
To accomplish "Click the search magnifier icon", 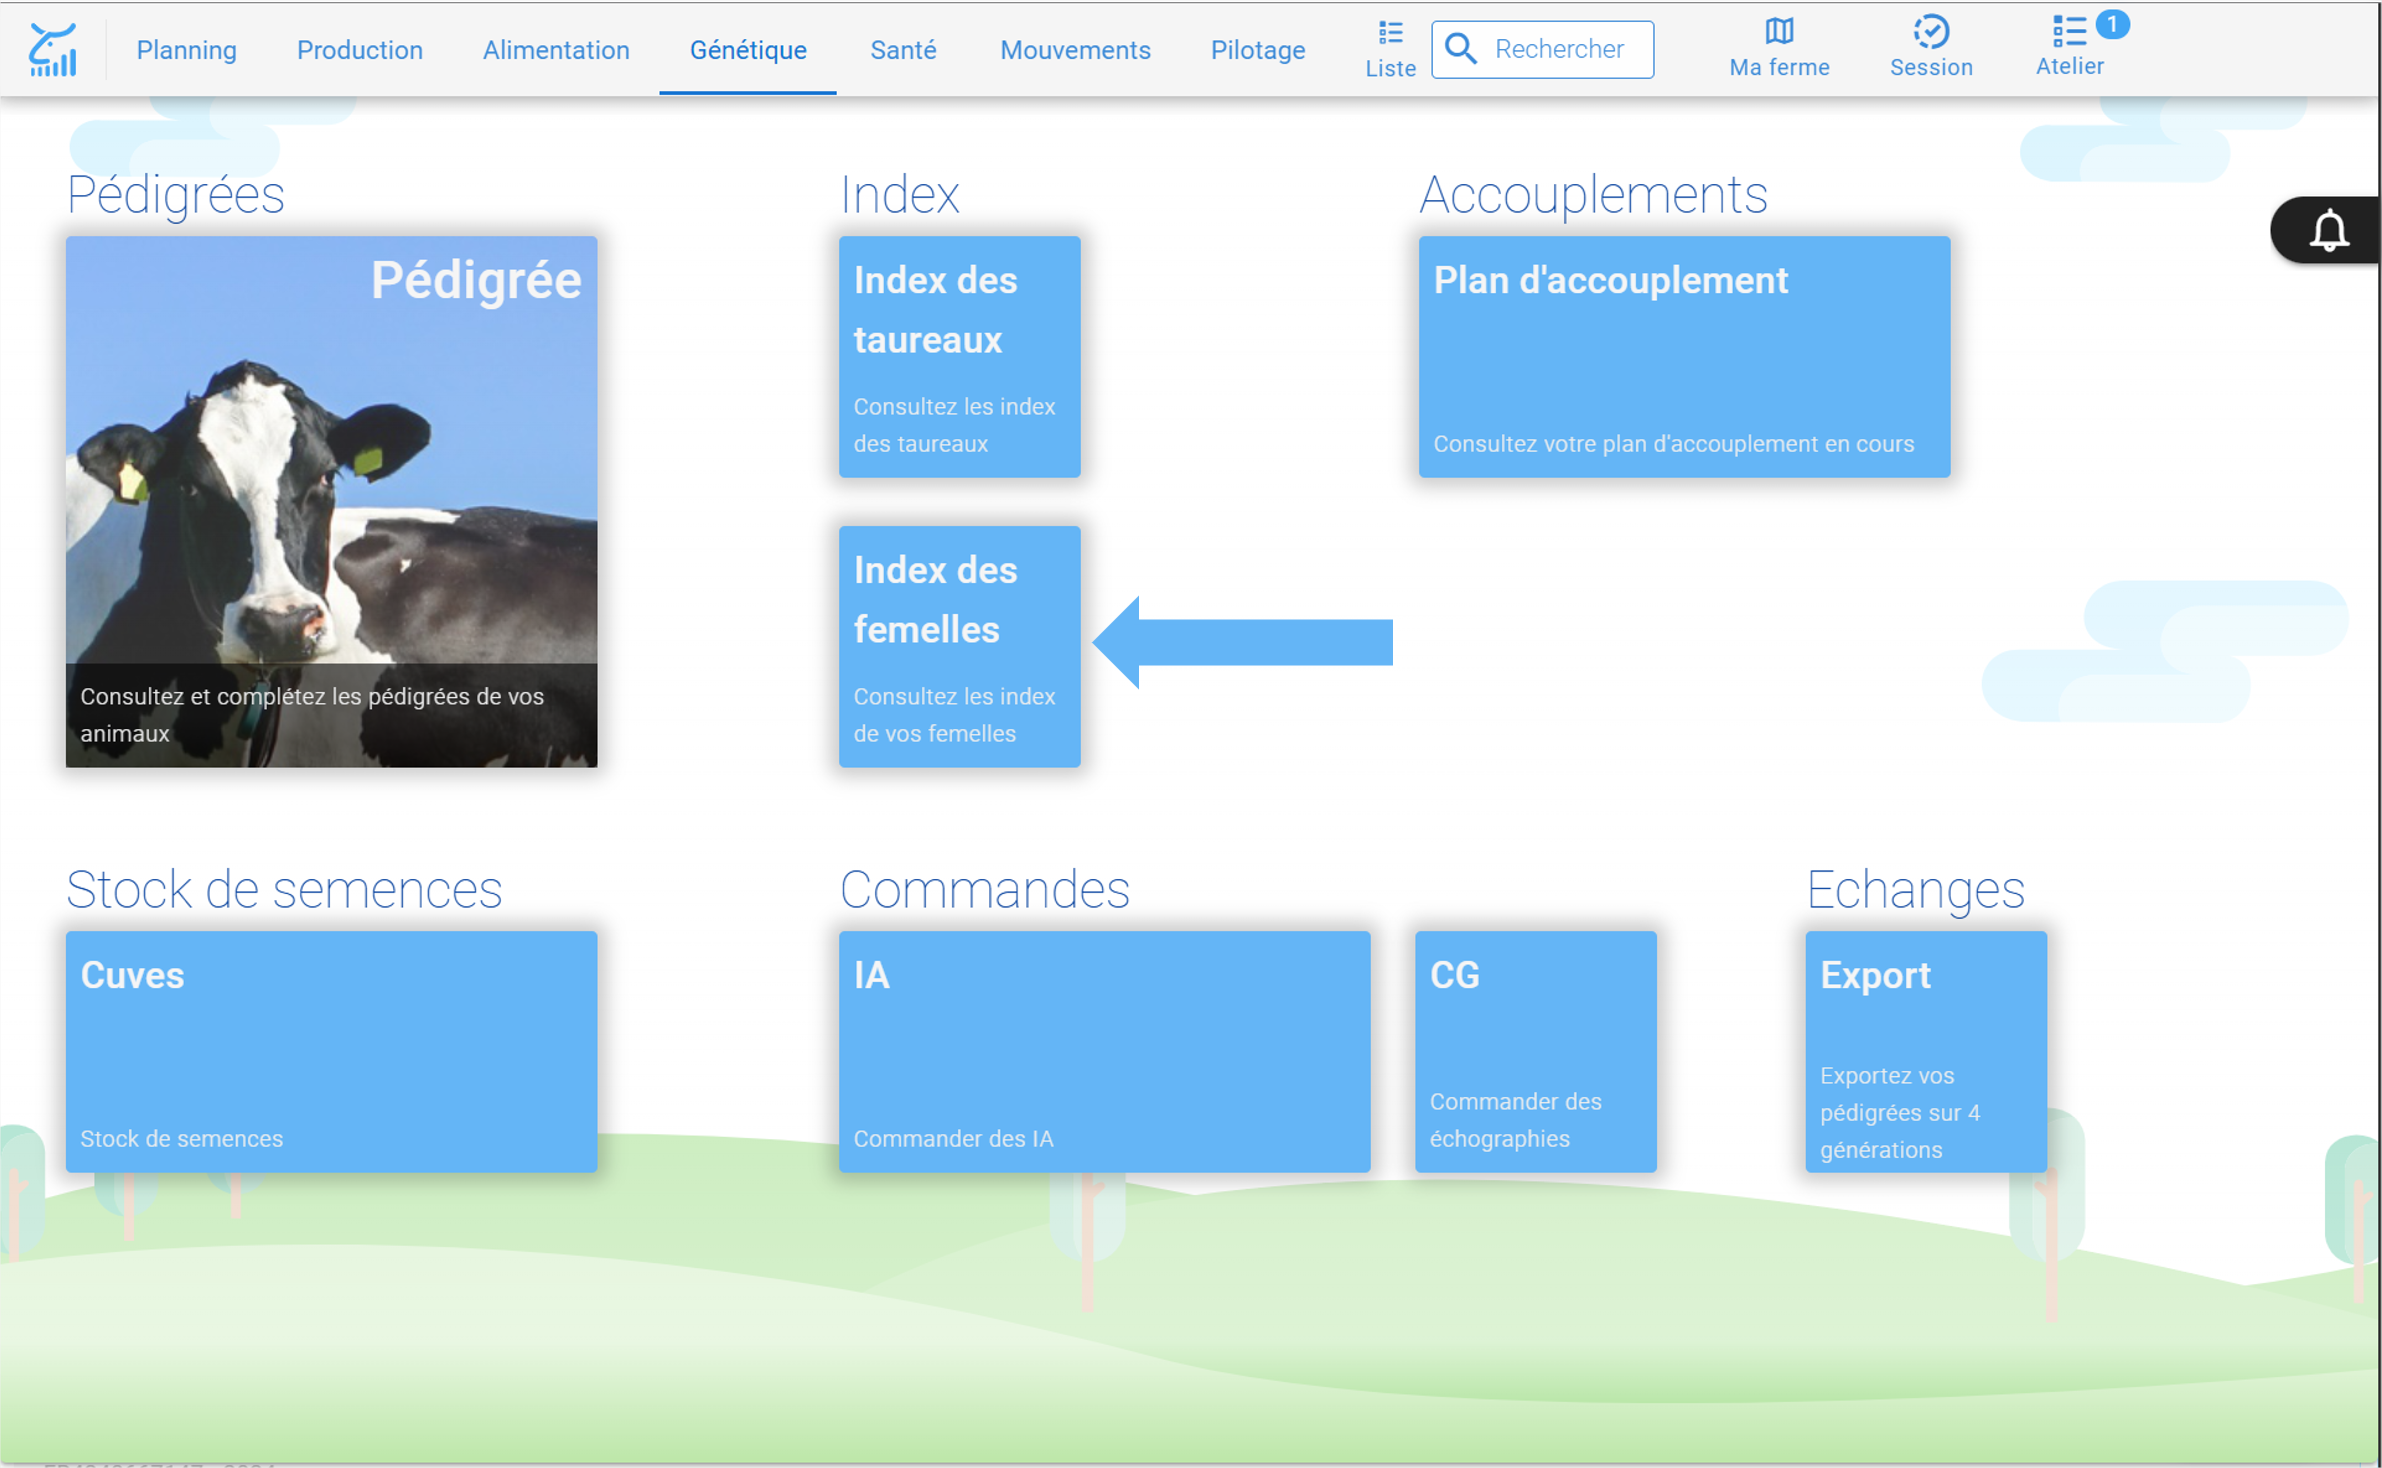I will pos(1460,49).
